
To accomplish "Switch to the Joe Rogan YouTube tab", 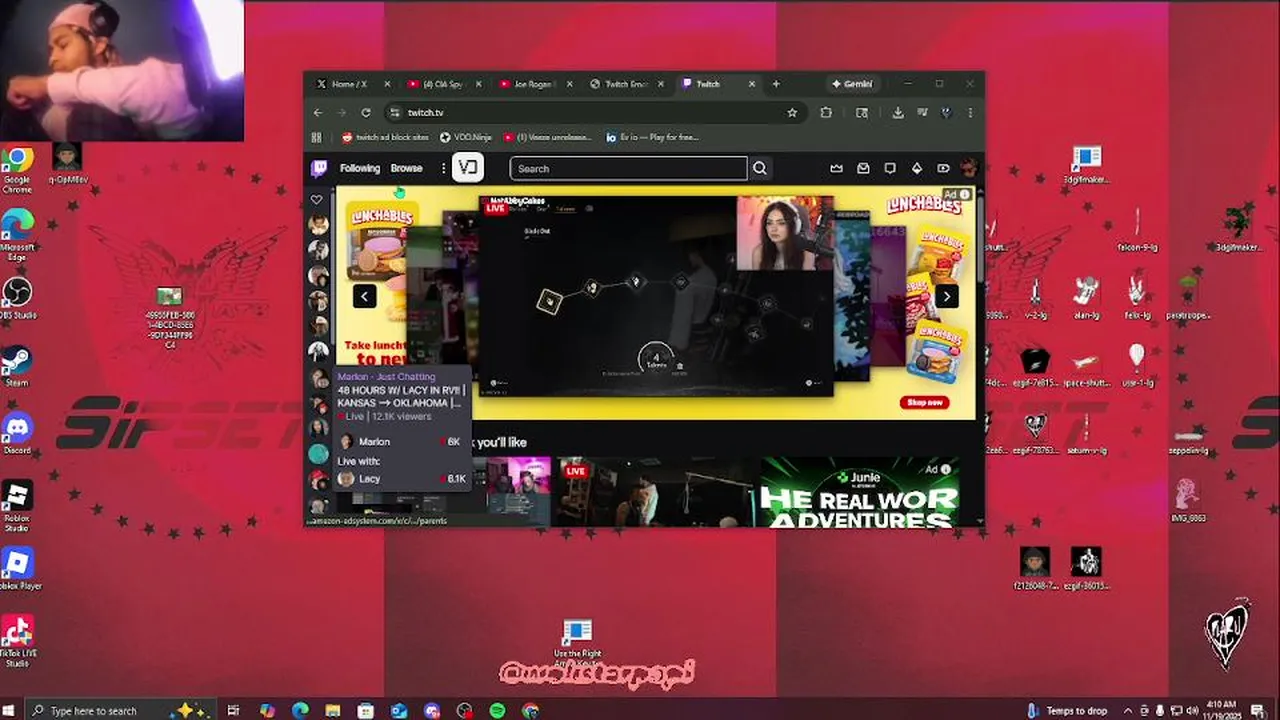I will [x=534, y=84].
